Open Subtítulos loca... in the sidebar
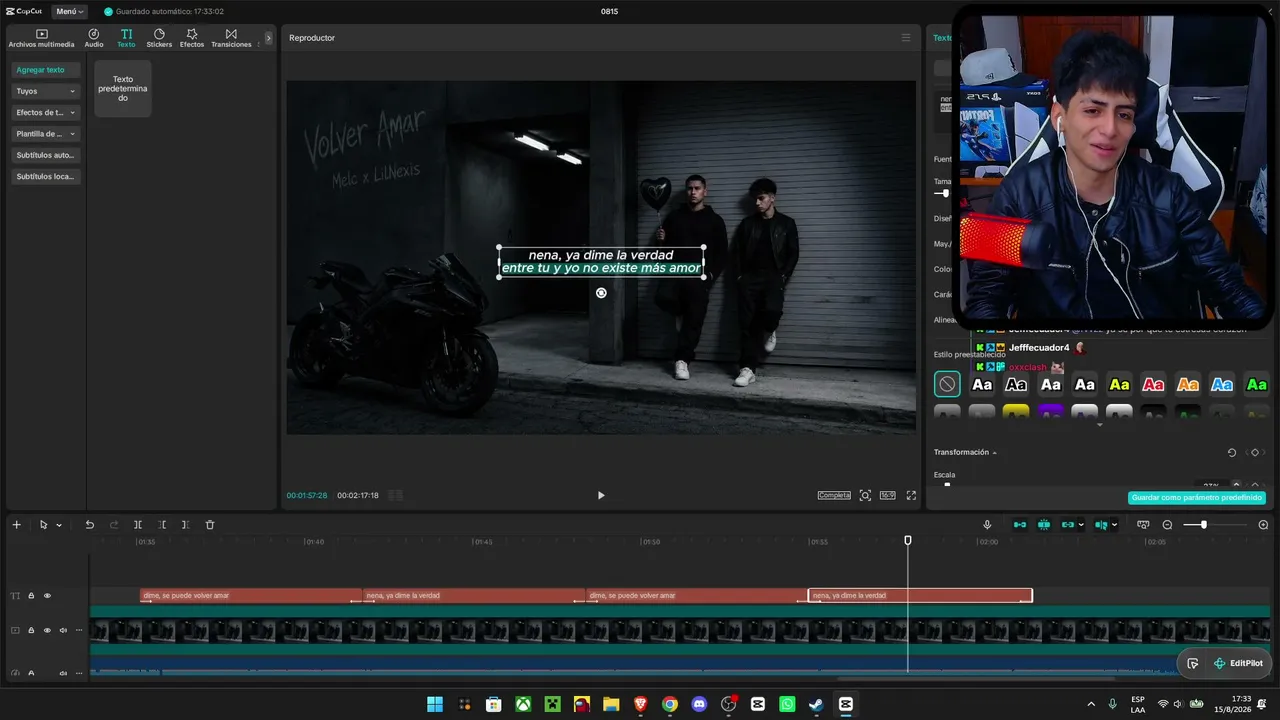The height and width of the screenshot is (720, 1280). [x=45, y=176]
